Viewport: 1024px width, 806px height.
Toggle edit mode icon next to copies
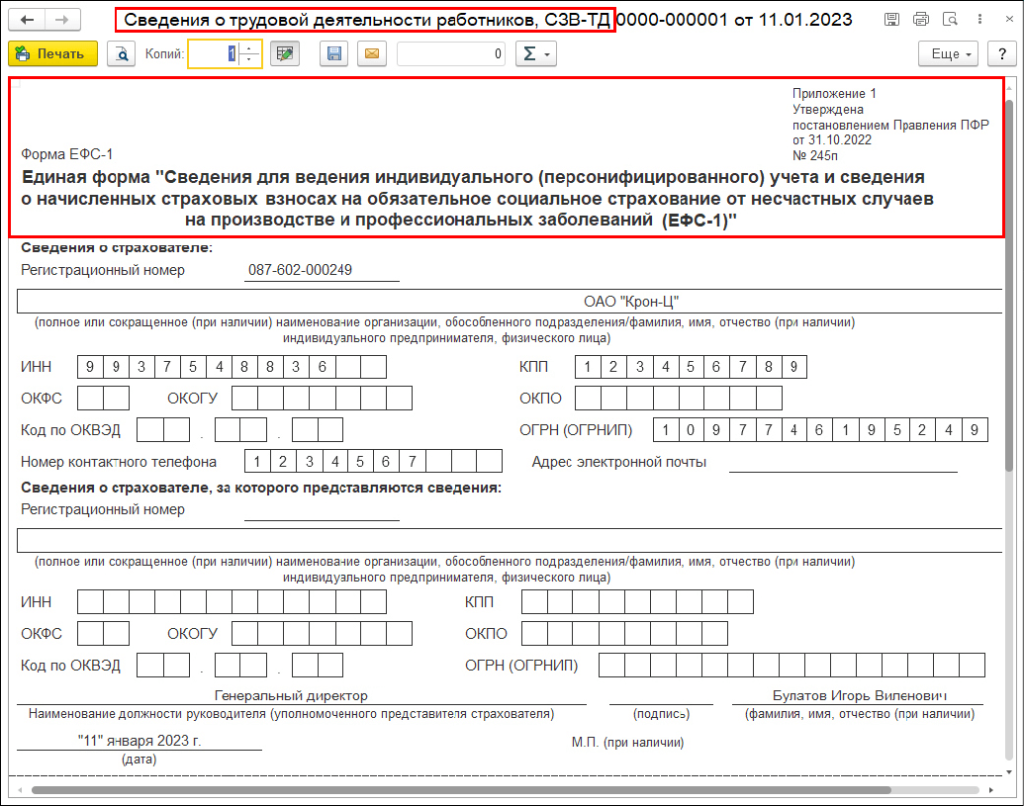coord(285,54)
